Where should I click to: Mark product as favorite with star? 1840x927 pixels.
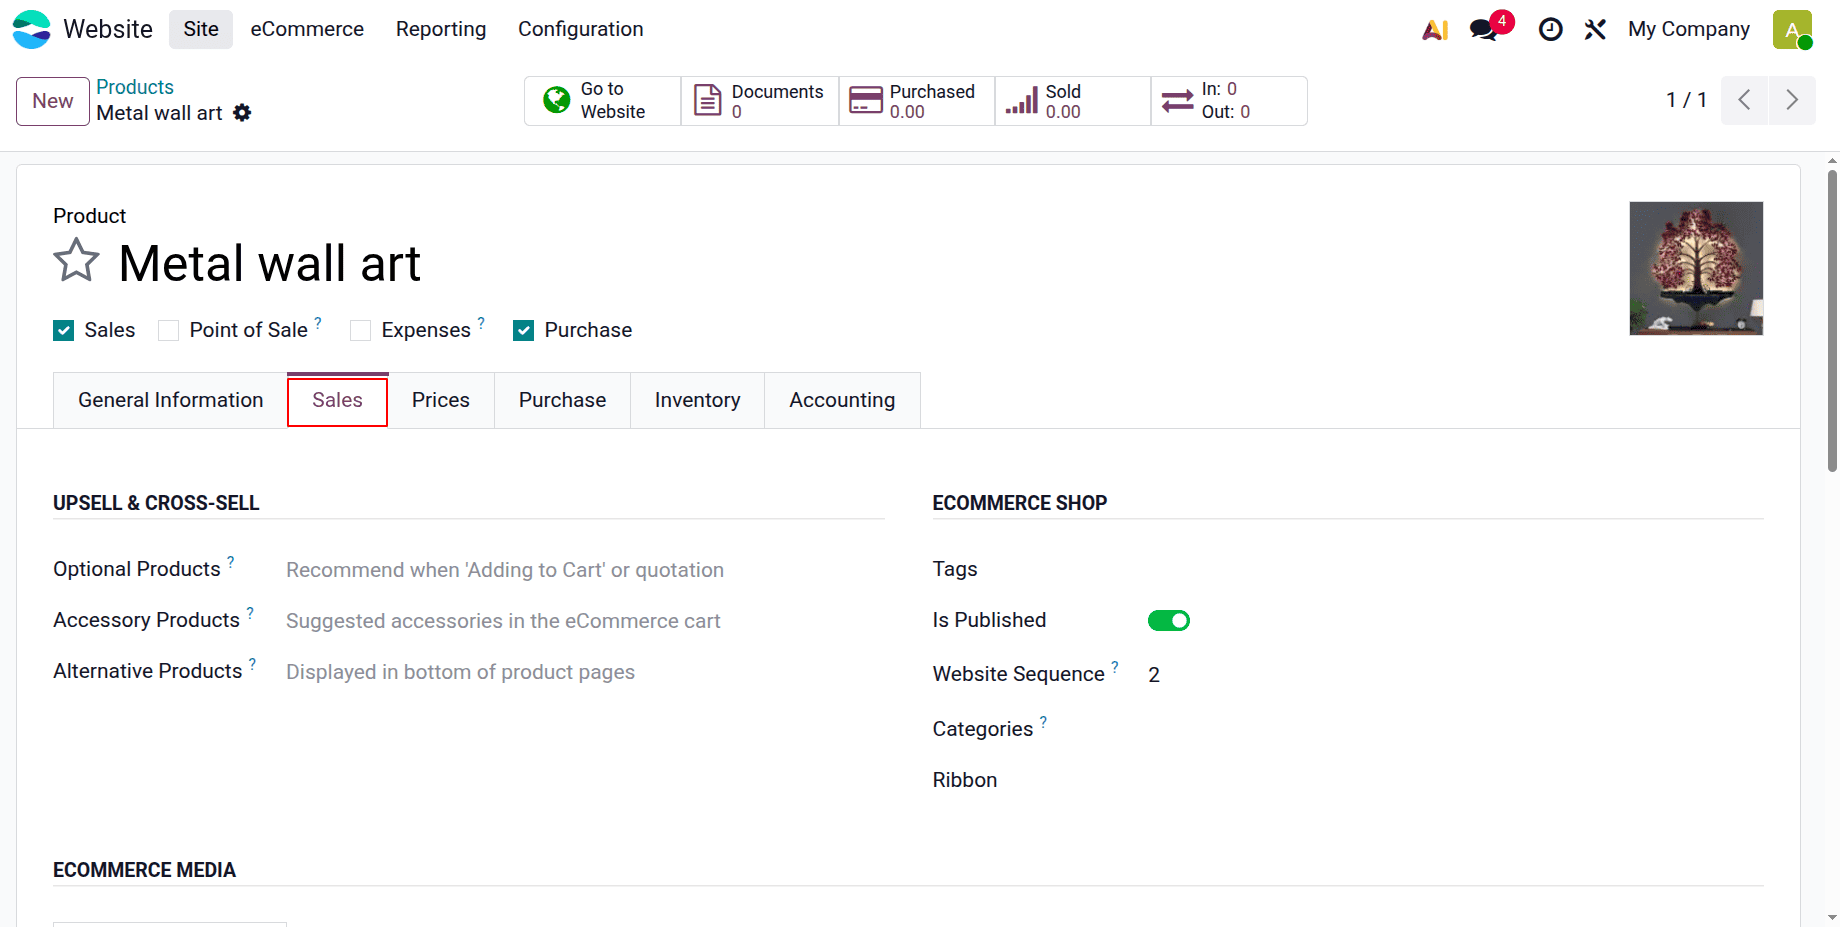(x=76, y=261)
